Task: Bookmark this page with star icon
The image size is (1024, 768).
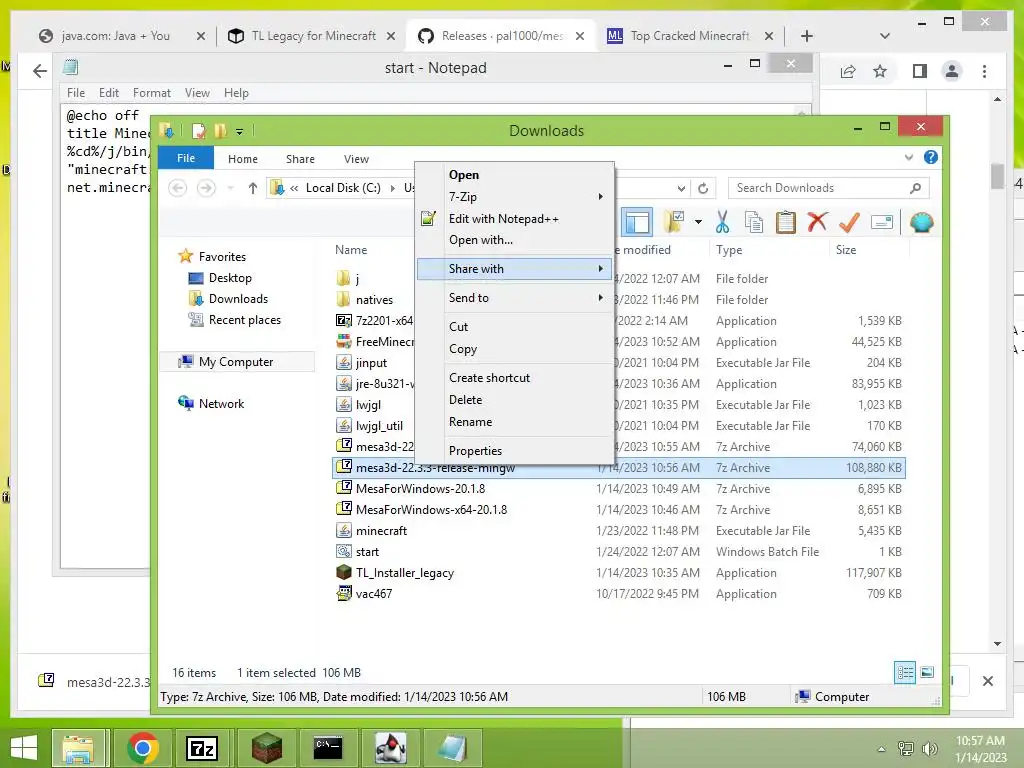Action: (x=880, y=71)
